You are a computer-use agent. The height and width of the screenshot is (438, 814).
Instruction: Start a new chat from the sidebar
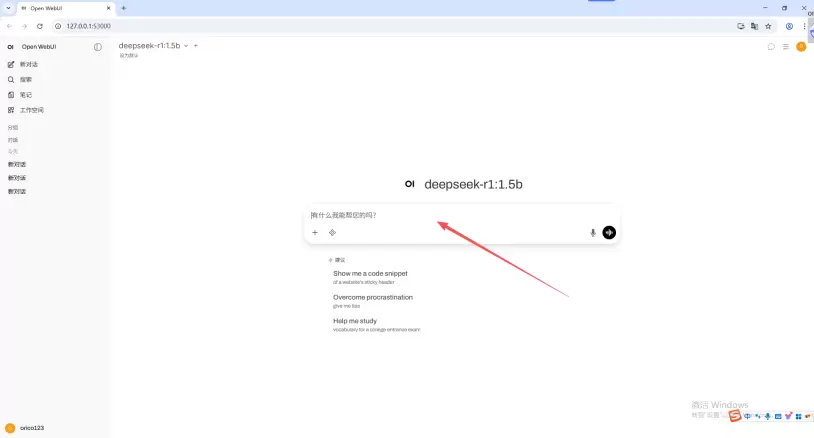coord(28,64)
